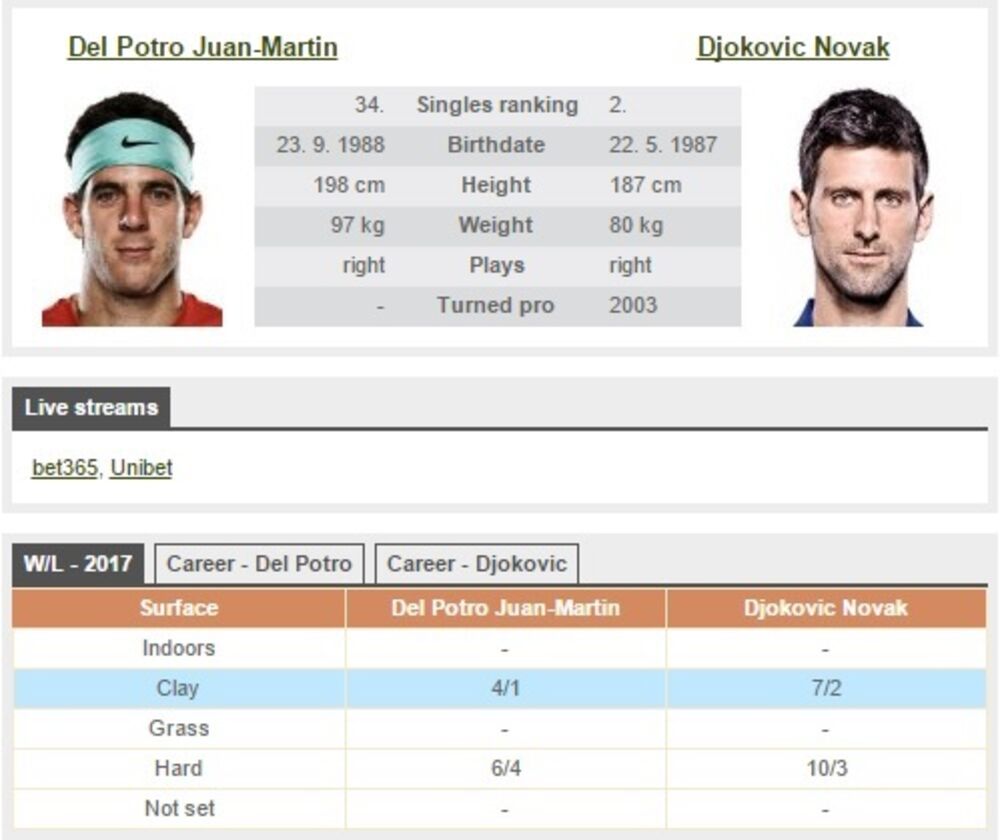Click Djokovic's 10/3 hard court record
Viewport: 1000px width, 840px height.
[825, 768]
